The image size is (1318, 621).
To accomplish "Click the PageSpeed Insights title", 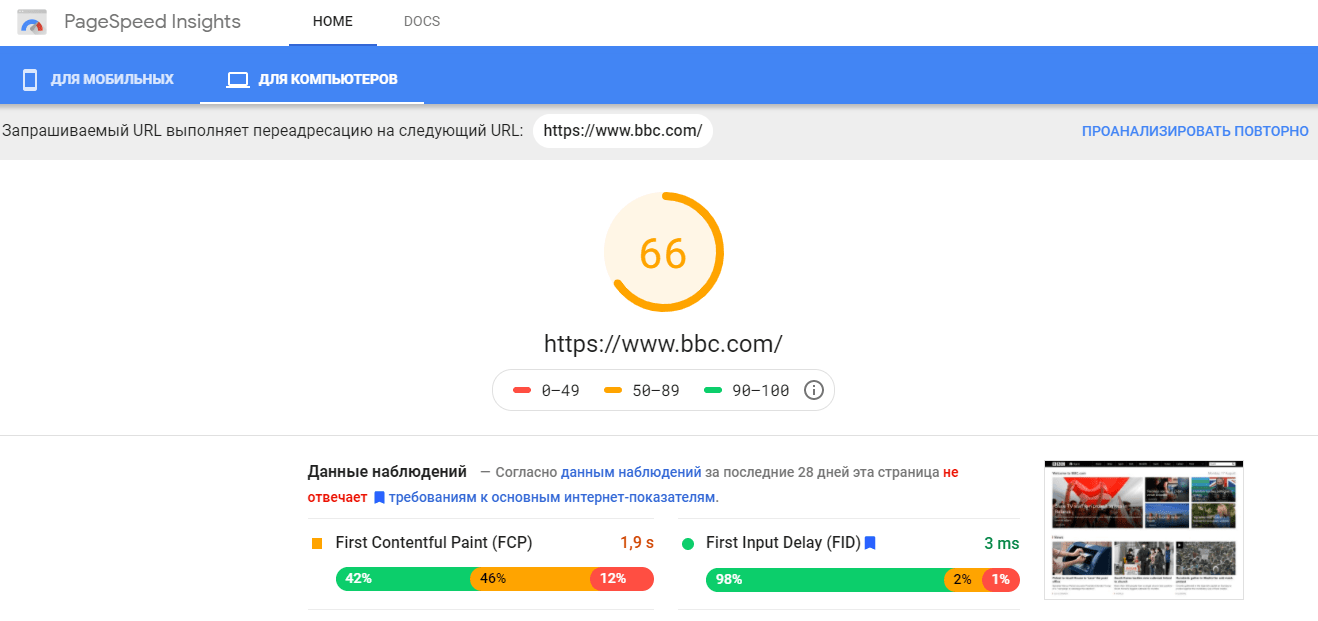I will coord(152,22).
